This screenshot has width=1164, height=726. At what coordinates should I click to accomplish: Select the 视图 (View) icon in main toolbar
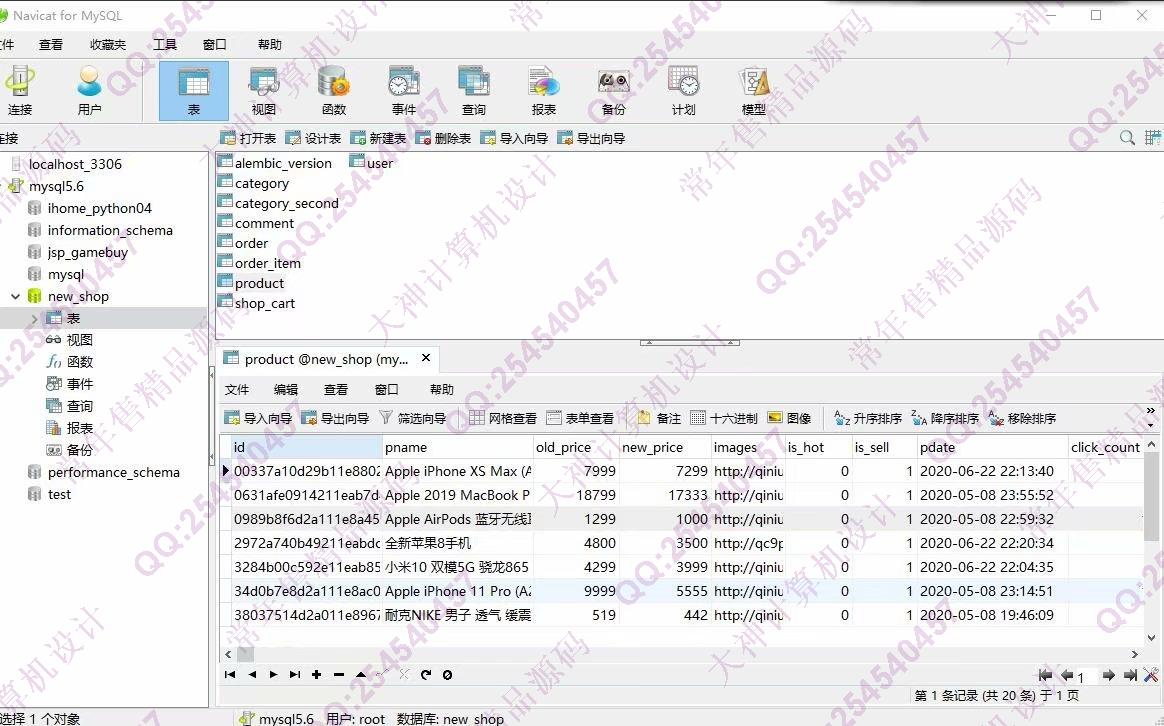263,91
